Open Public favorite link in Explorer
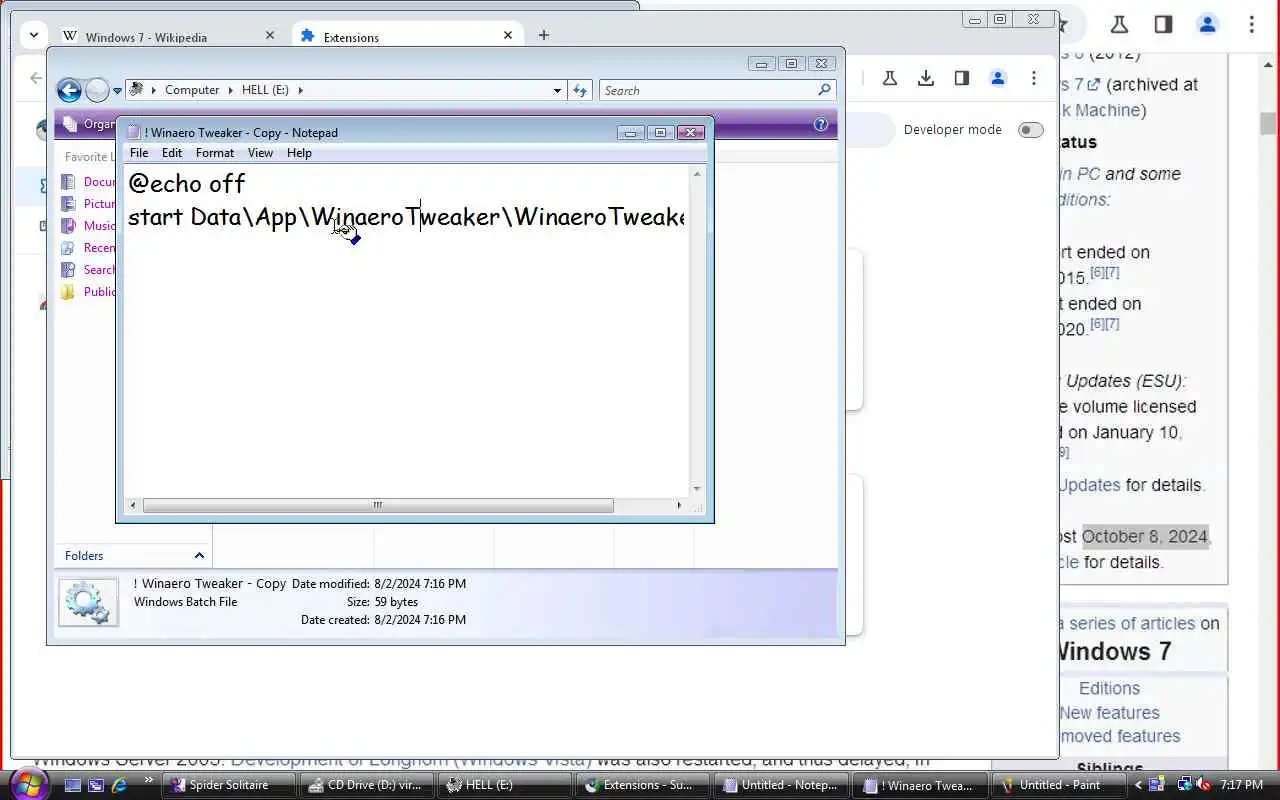 [x=88, y=292]
